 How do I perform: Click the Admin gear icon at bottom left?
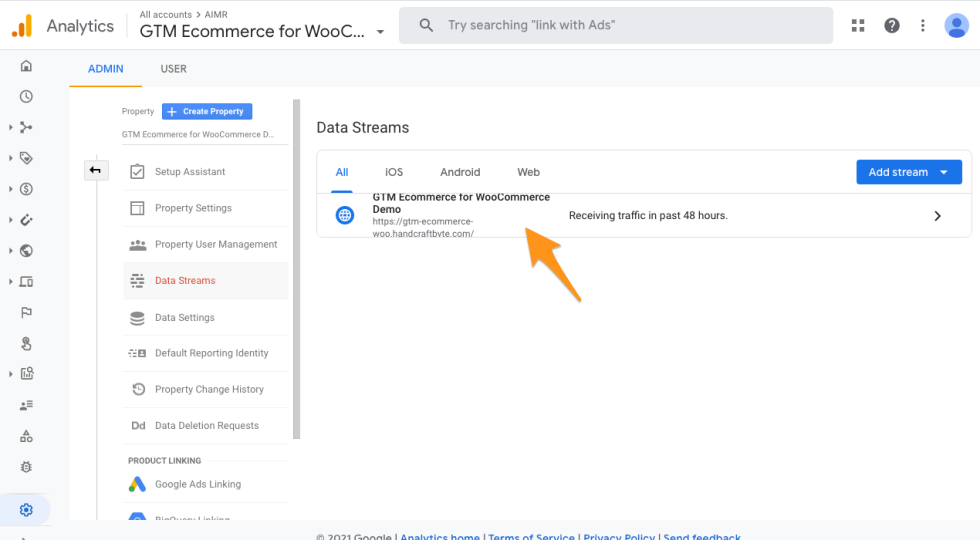(26, 510)
